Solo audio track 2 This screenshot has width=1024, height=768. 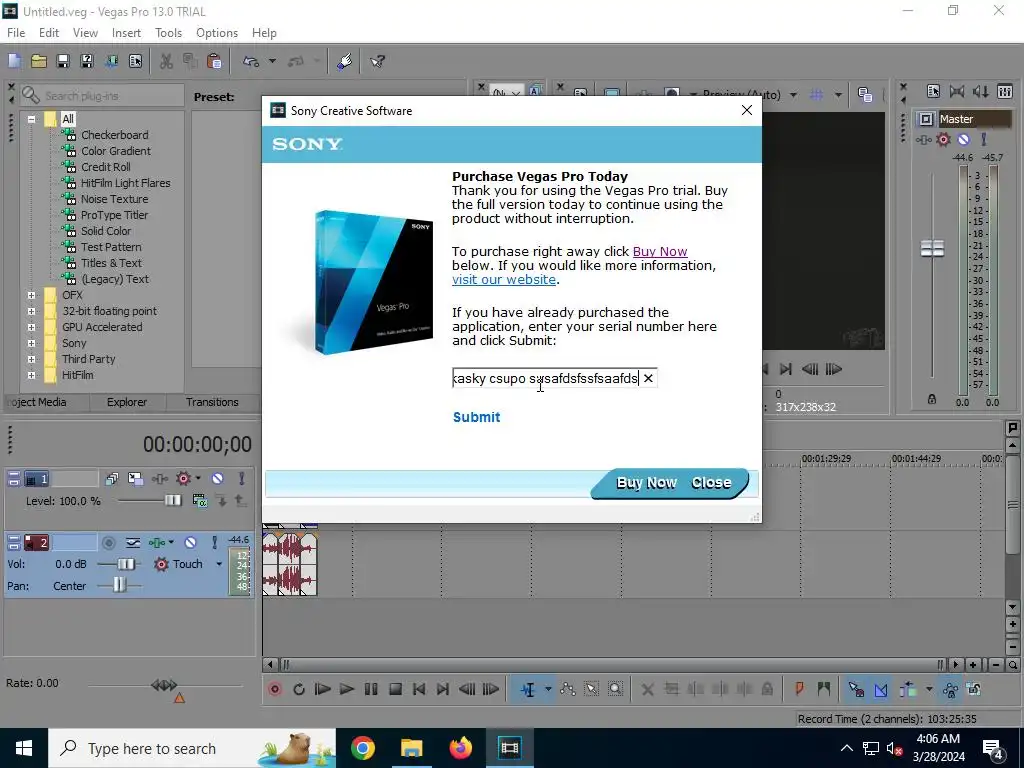click(x=214, y=543)
